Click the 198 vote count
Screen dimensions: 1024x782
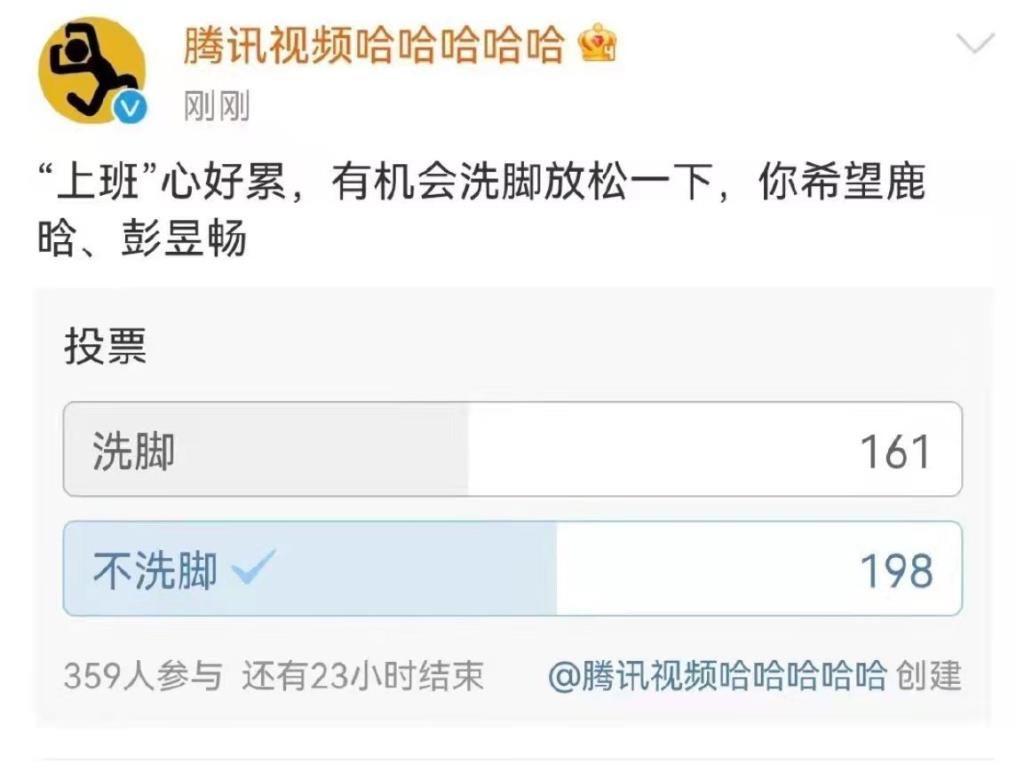895,571
